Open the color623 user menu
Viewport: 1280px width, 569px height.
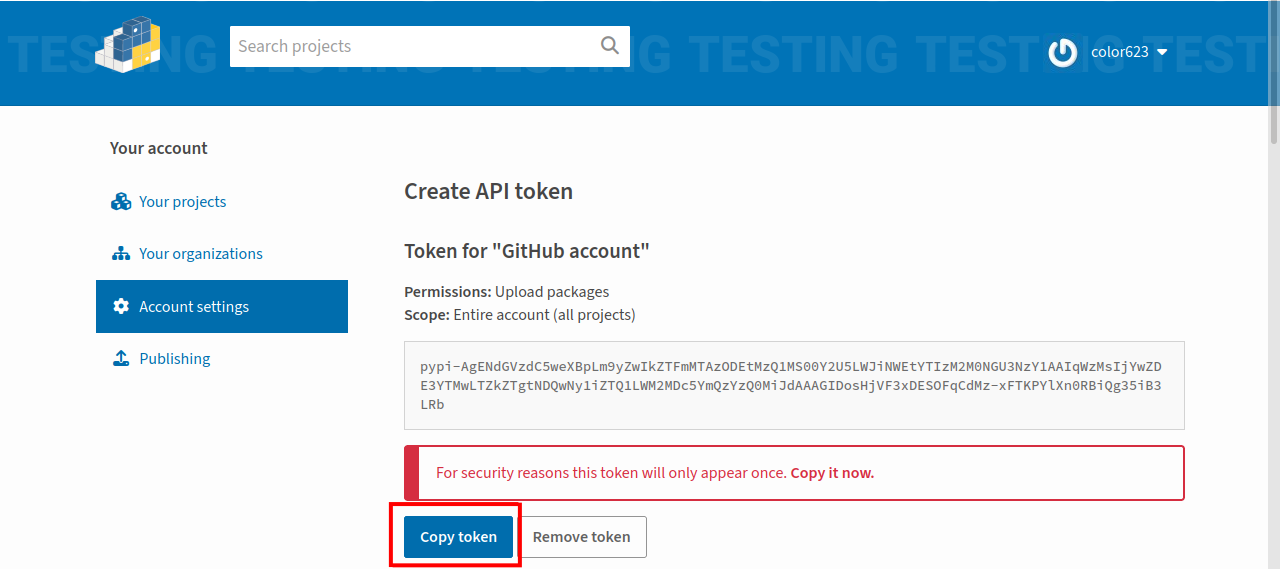point(1108,52)
